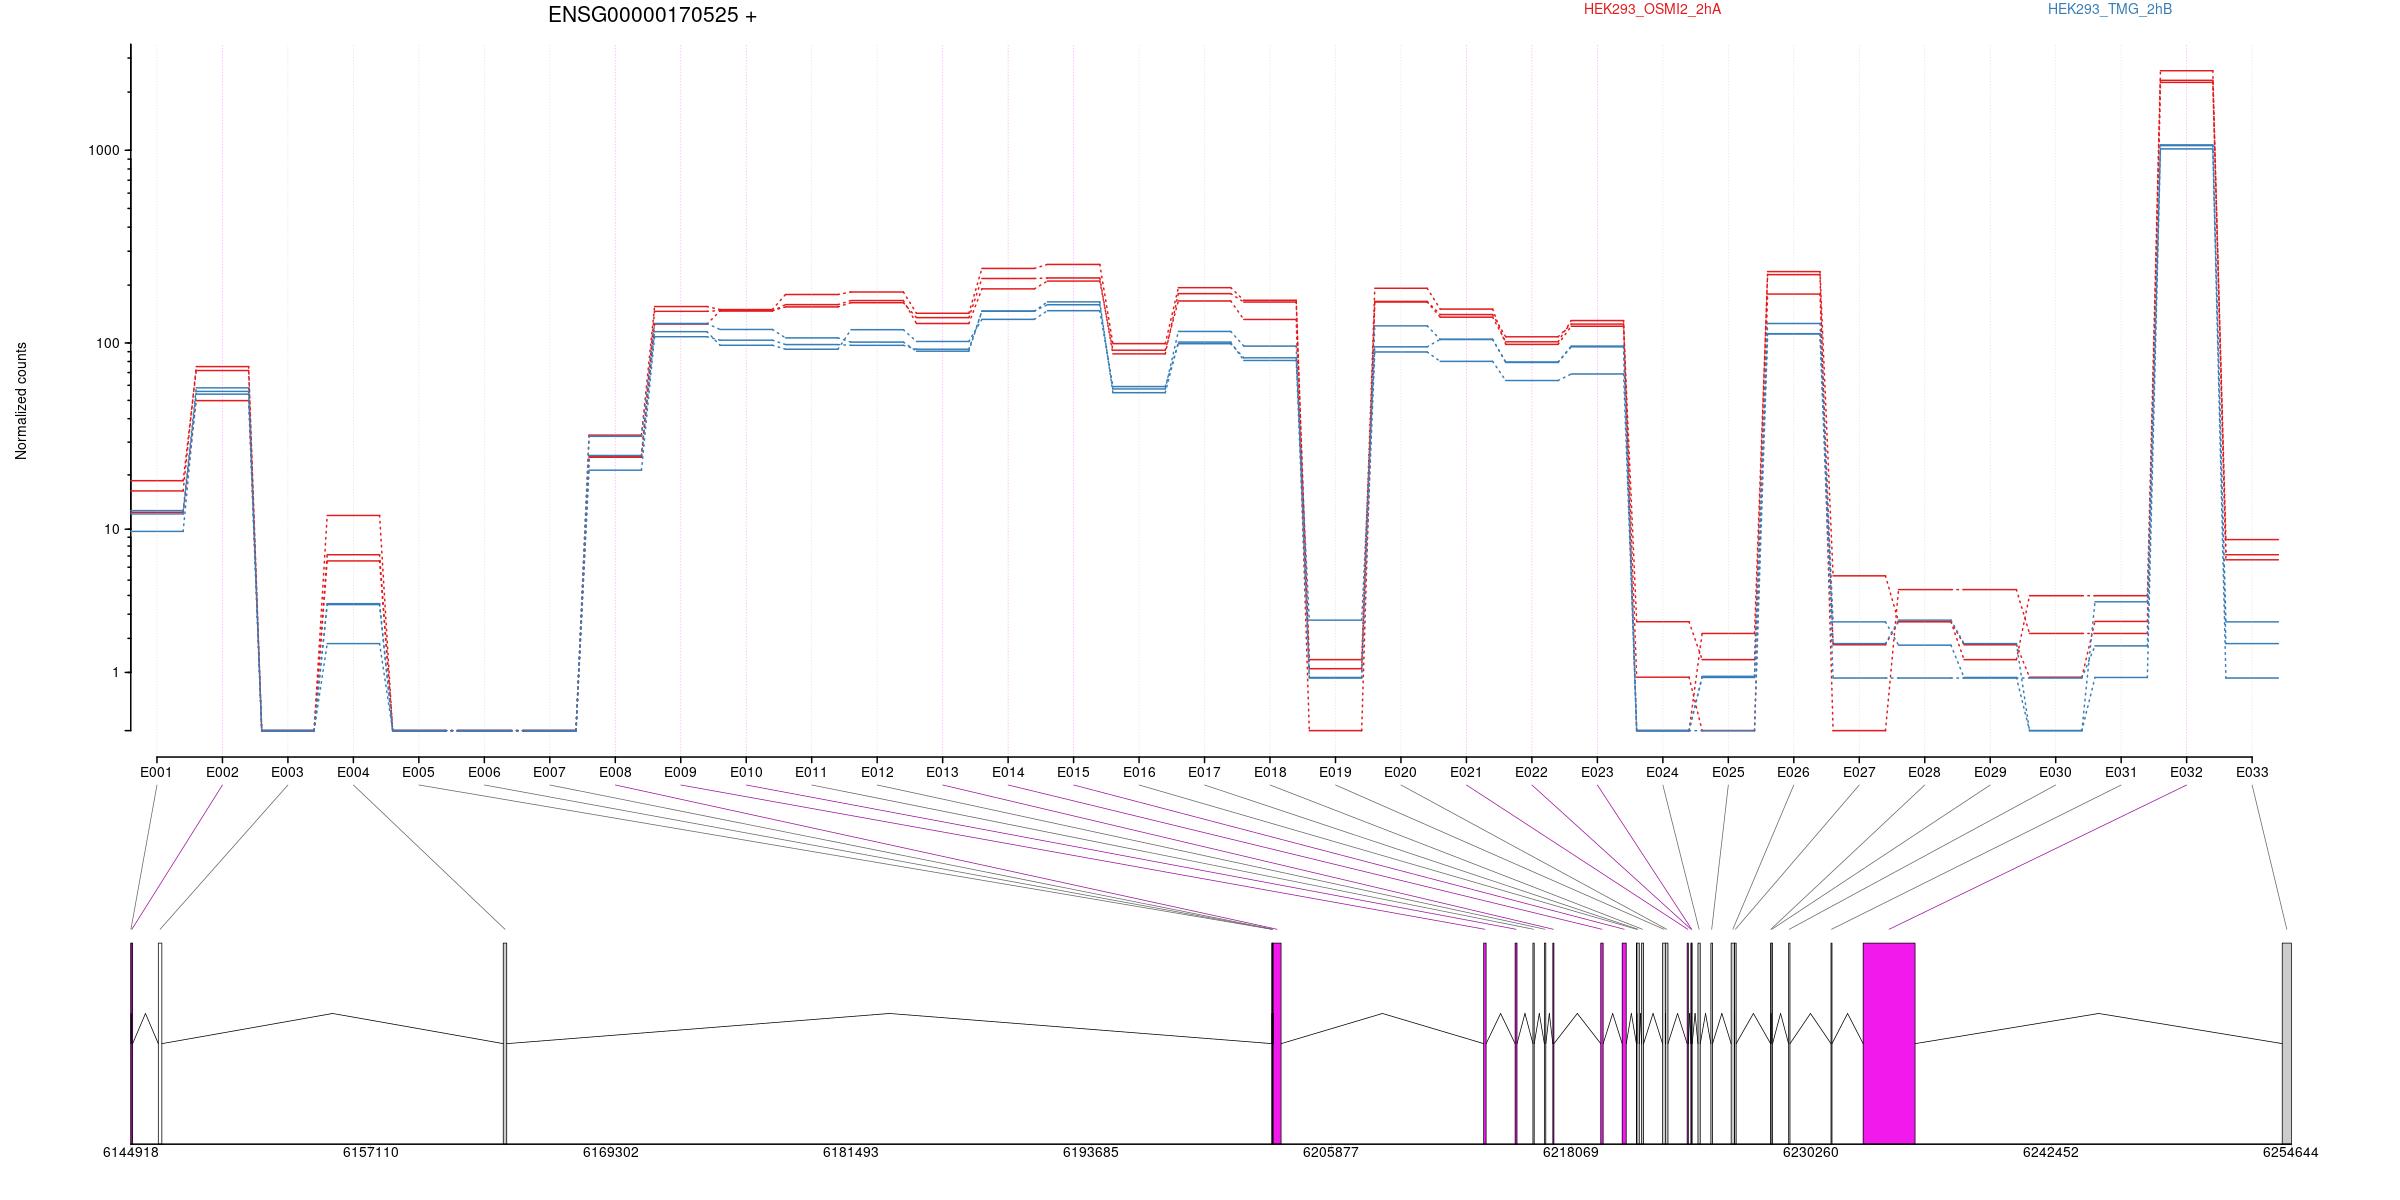
Task: Click genomic coordinate 6193685
Action: point(1091,1152)
